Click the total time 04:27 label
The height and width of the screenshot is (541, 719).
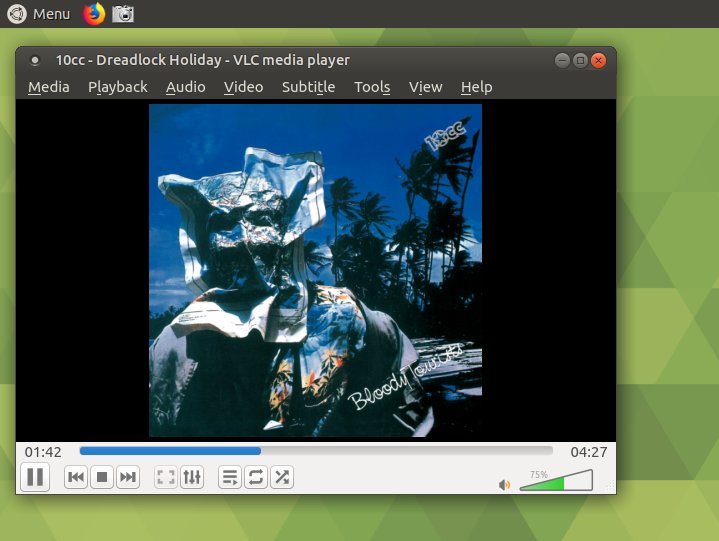589,452
